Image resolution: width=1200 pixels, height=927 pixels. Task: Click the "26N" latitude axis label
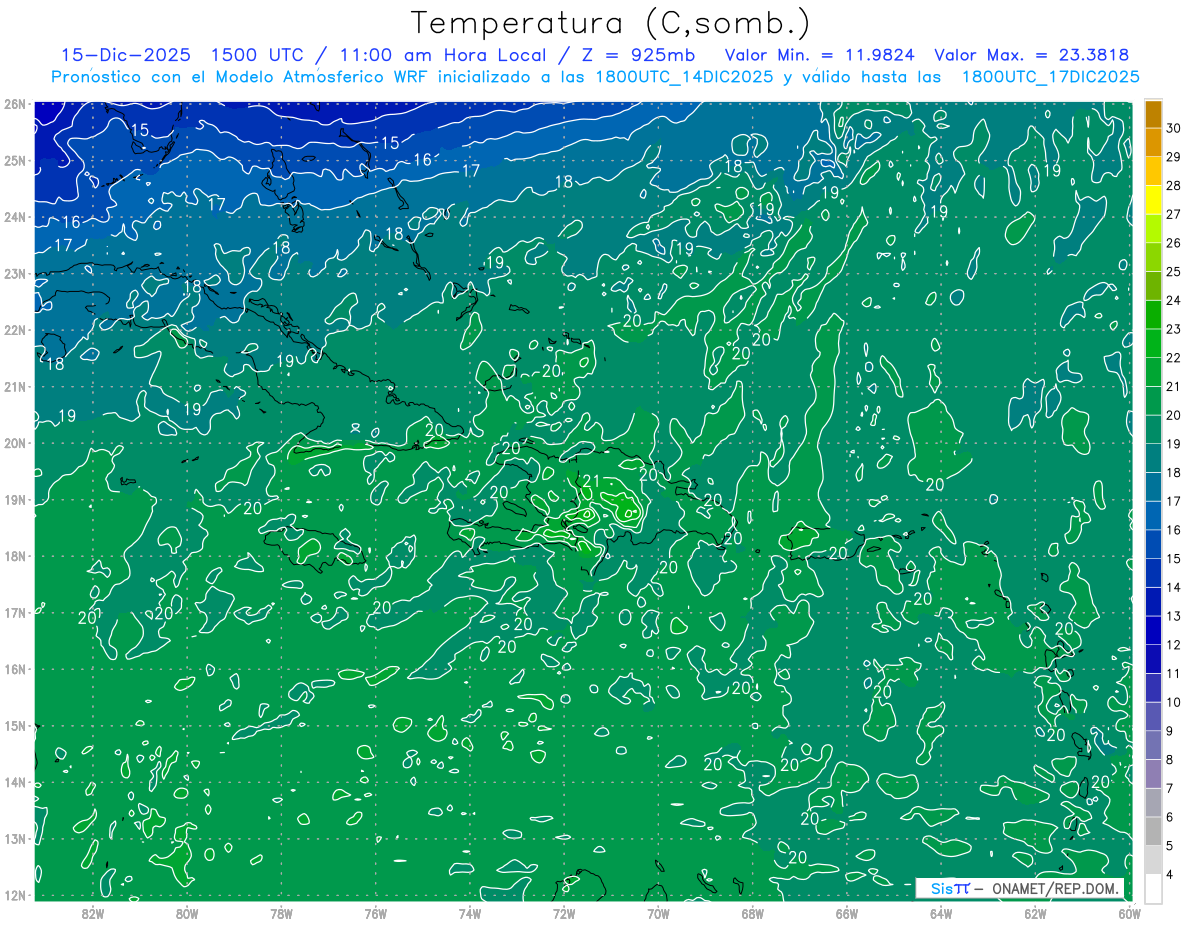[x=15, y=104]
